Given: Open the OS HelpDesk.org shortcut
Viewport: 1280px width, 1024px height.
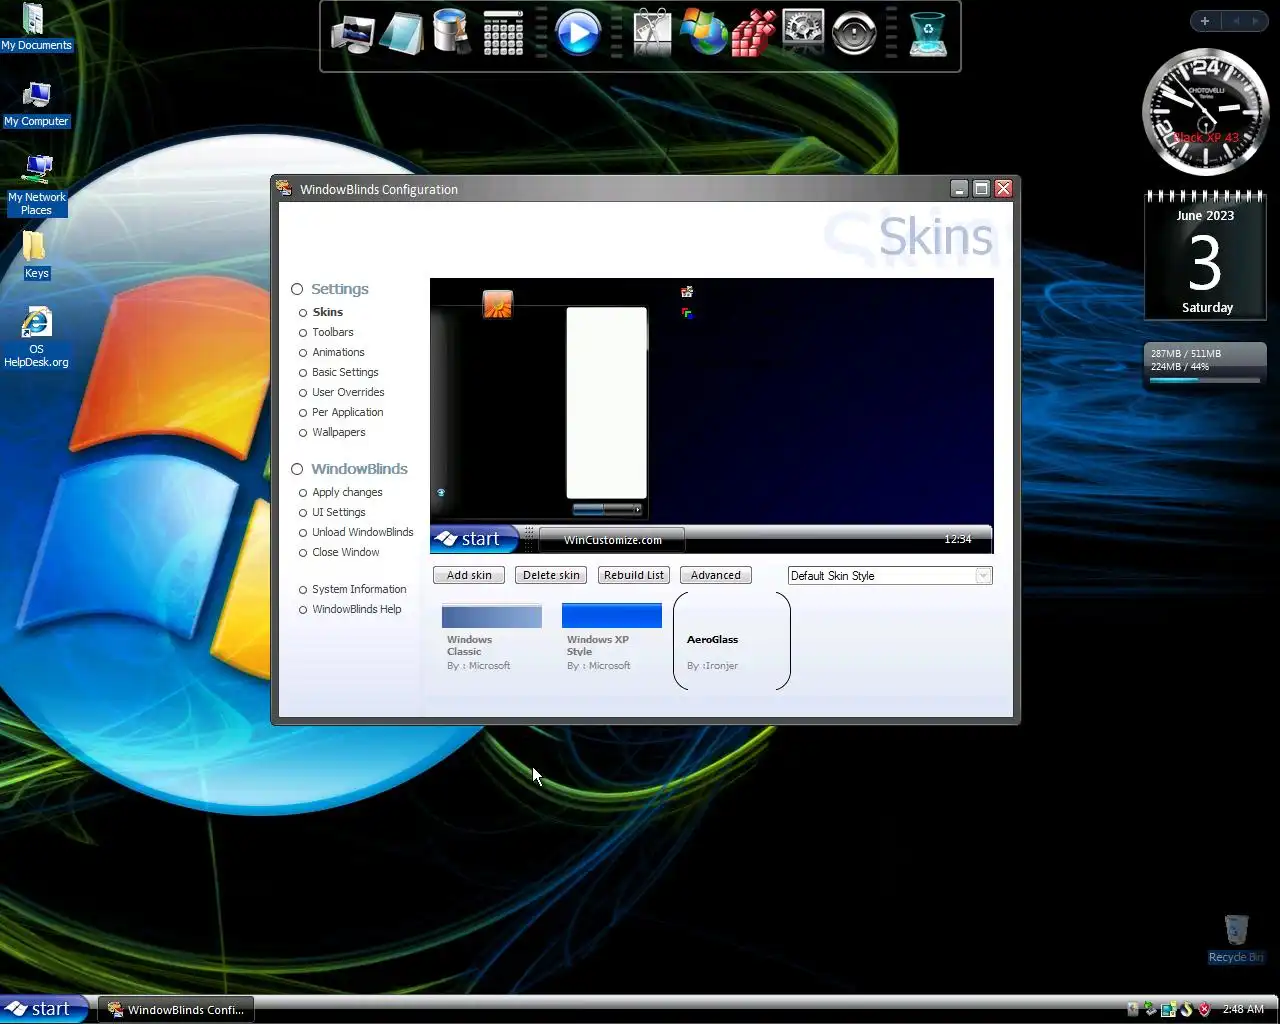Looking at the screenshot, I should (x=36, y=338).
